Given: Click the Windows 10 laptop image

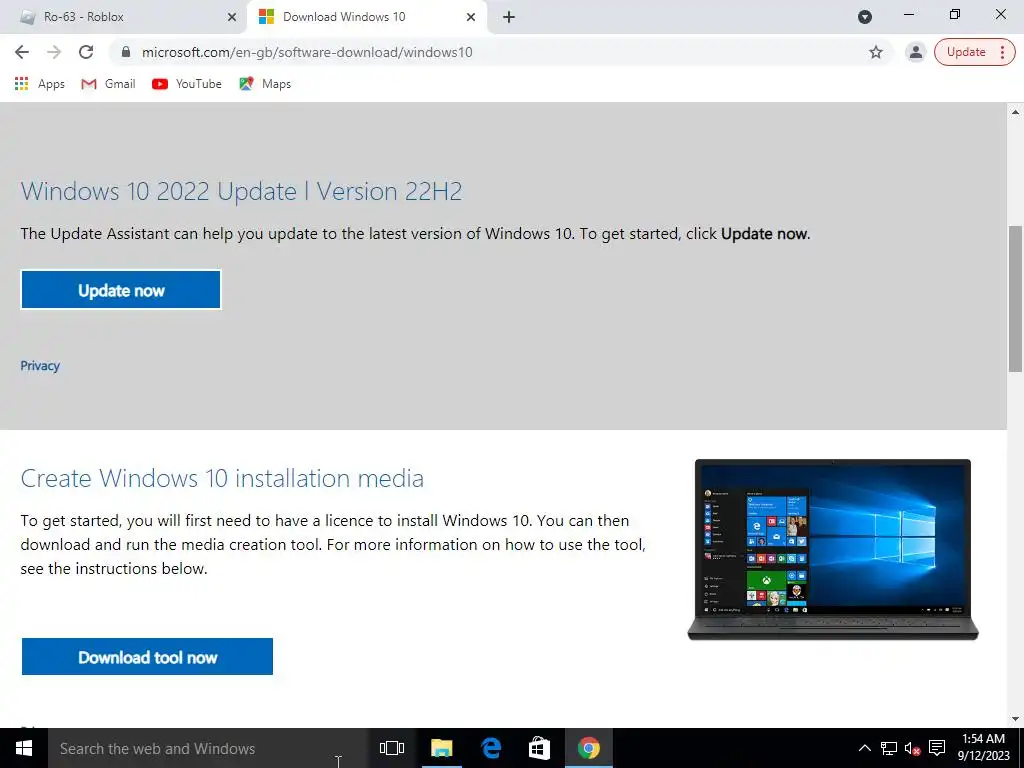Looking at the screenshot, I should 833,550.
